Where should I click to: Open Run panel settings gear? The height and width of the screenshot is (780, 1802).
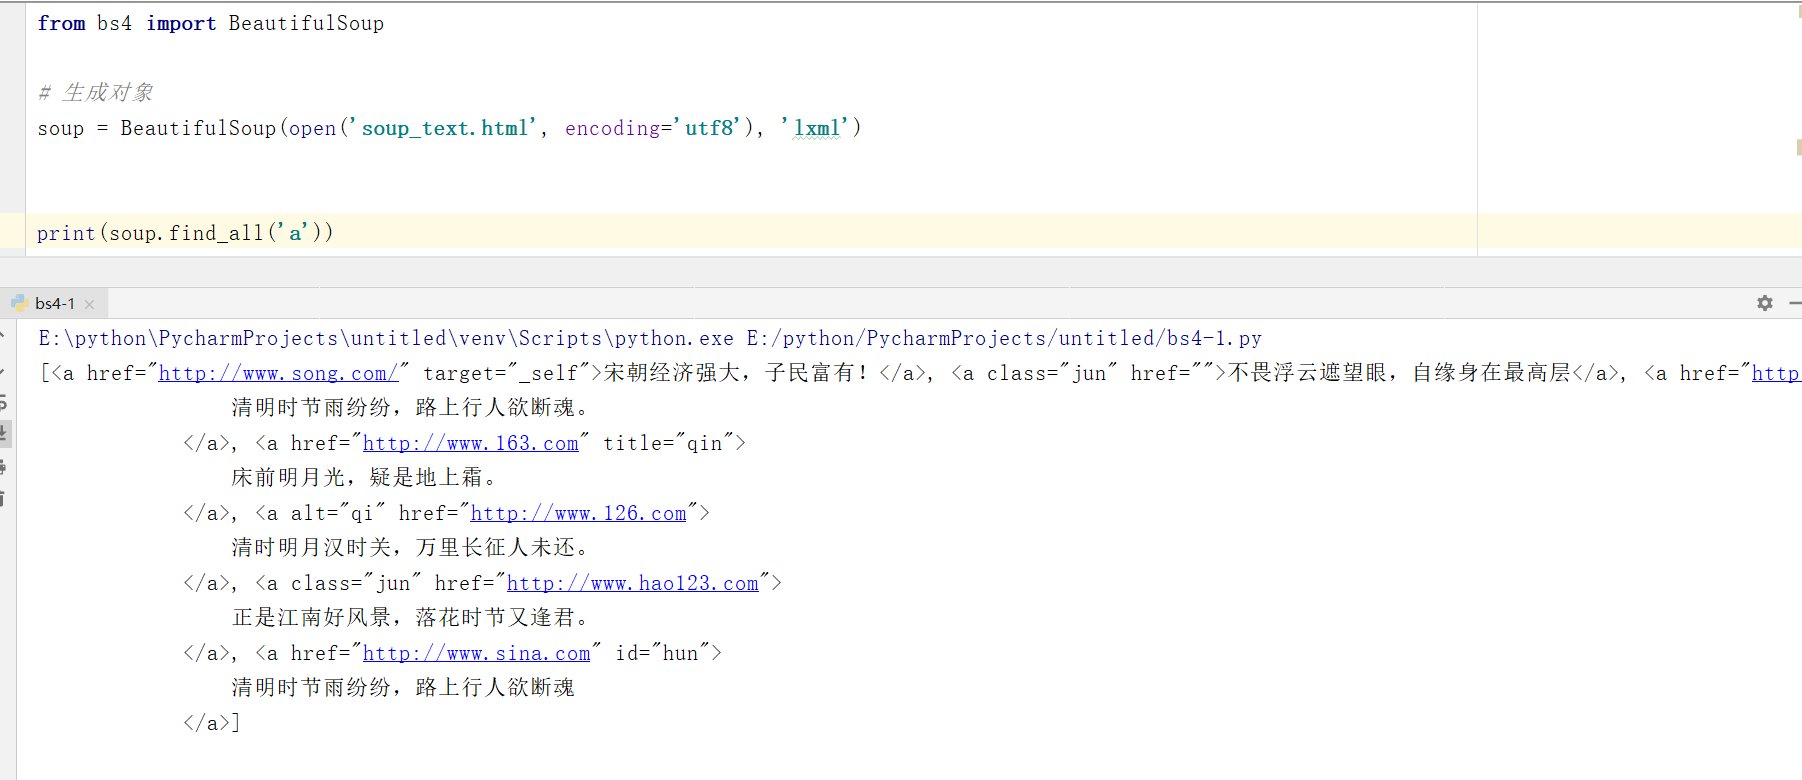1765,303
